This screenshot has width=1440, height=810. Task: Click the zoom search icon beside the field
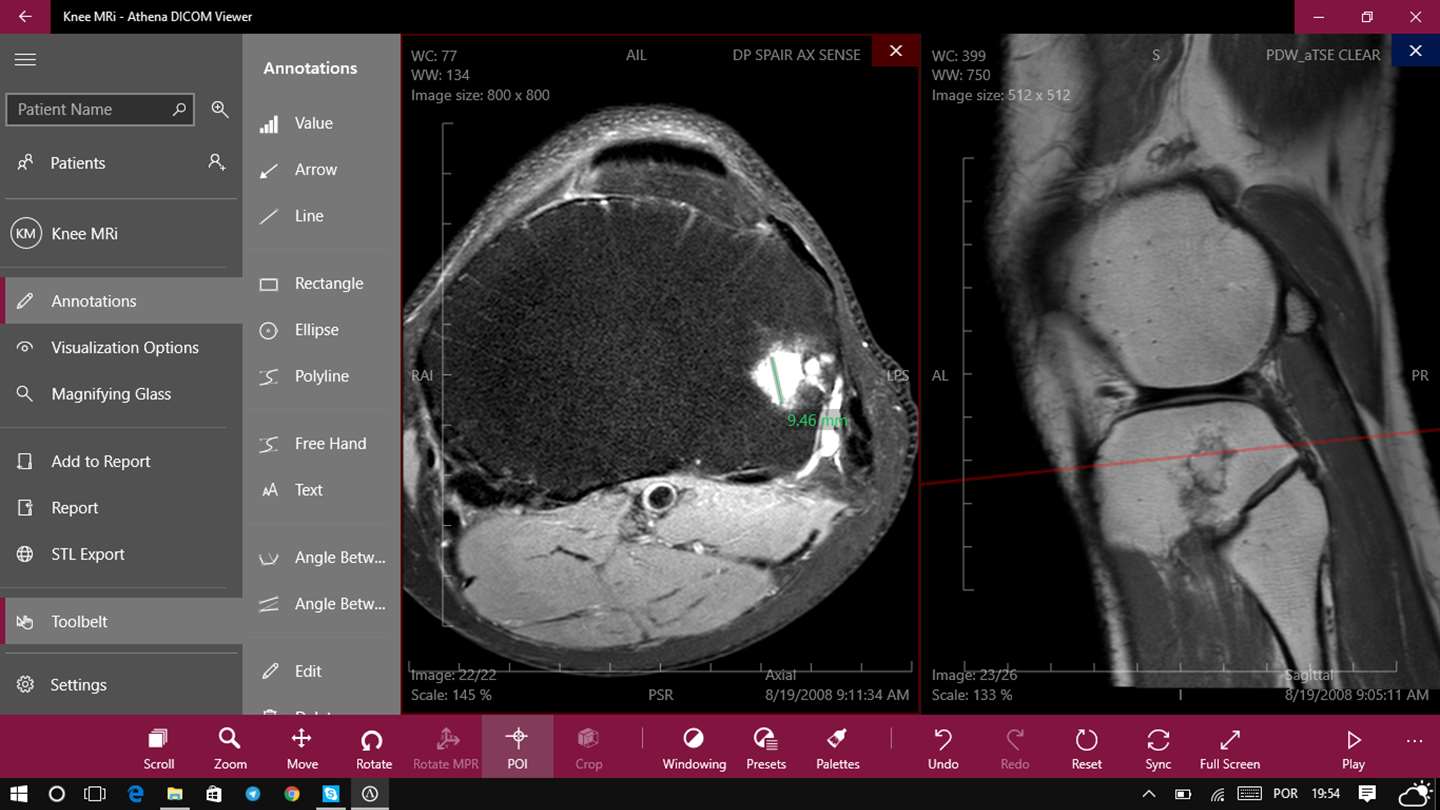tap(220, 109)
